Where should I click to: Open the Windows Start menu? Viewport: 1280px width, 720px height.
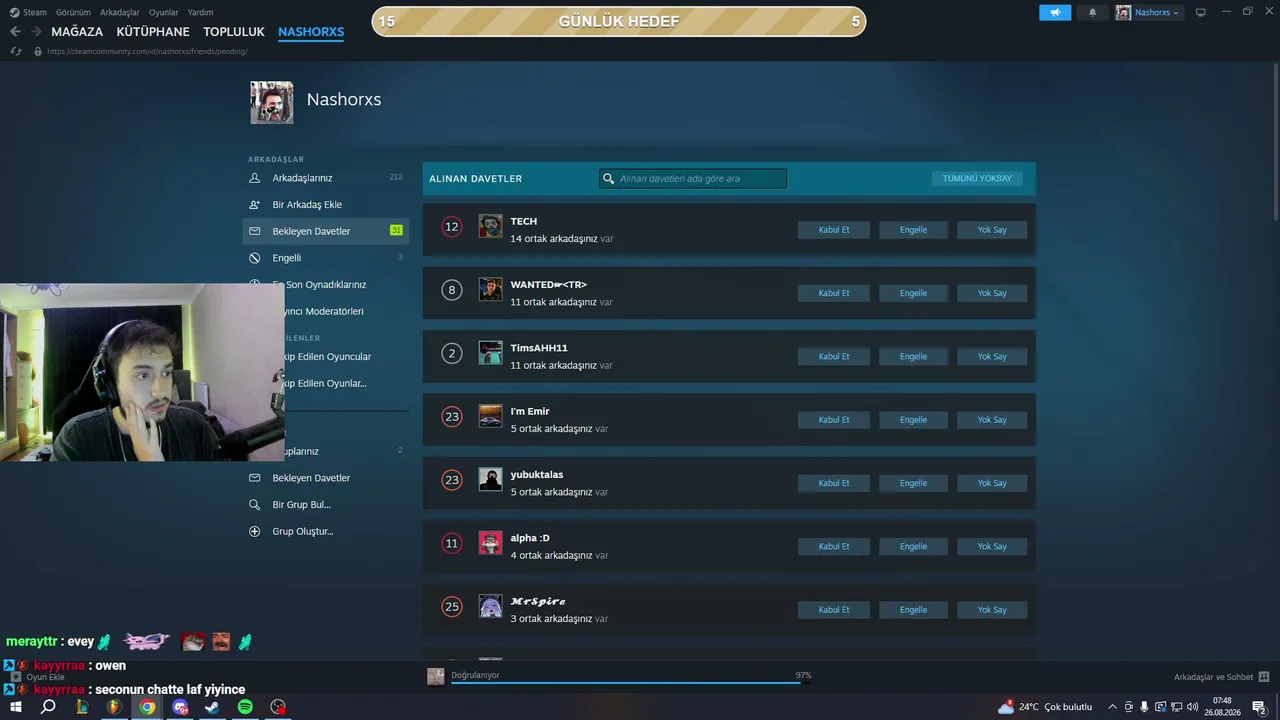pos(16,707)
